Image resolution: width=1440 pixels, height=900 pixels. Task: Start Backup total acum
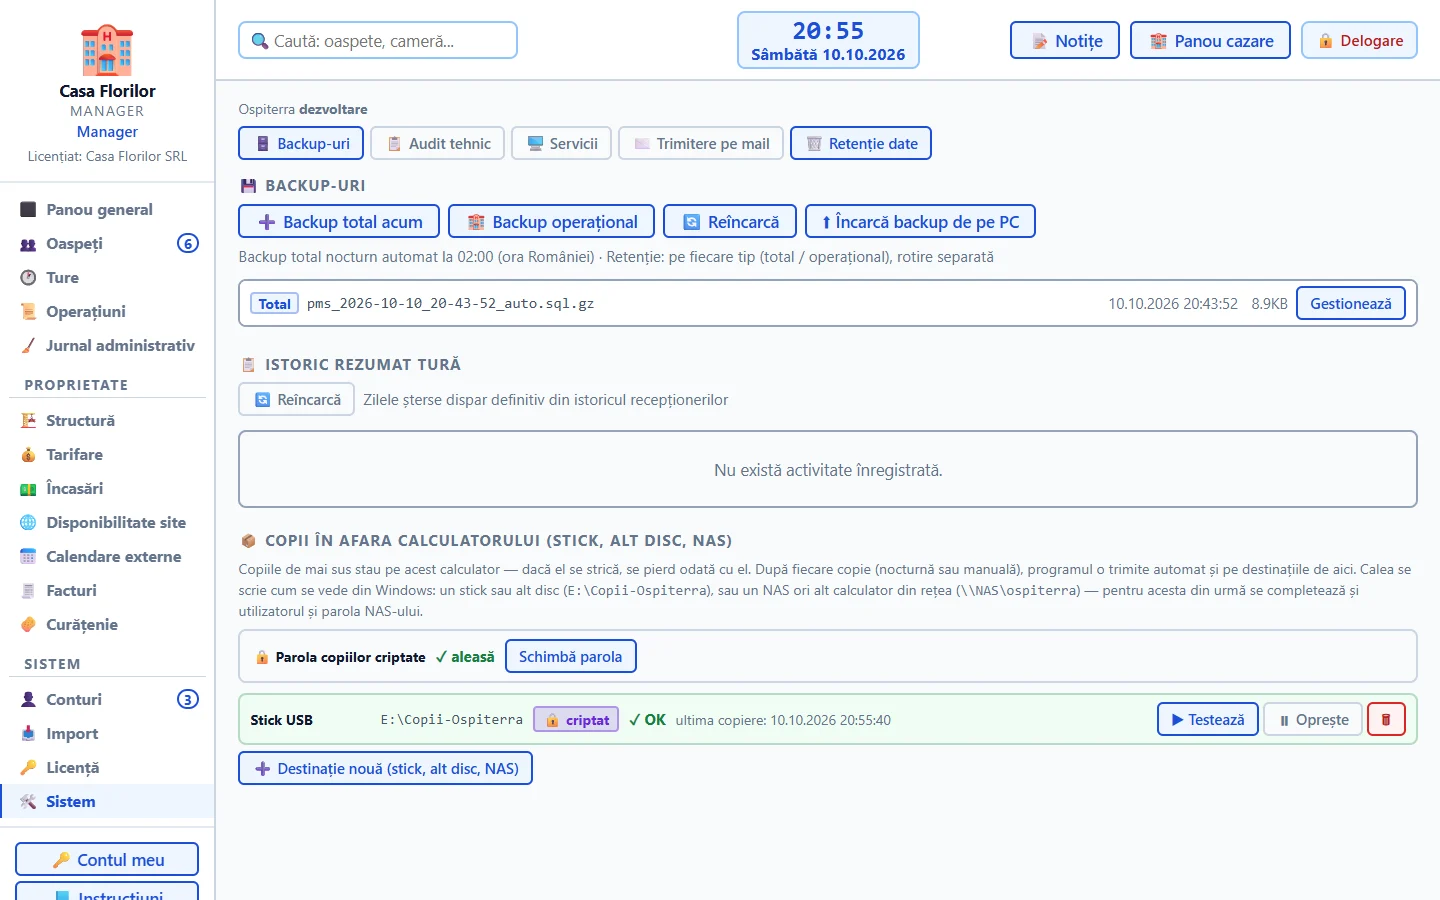tap(339, 221)
